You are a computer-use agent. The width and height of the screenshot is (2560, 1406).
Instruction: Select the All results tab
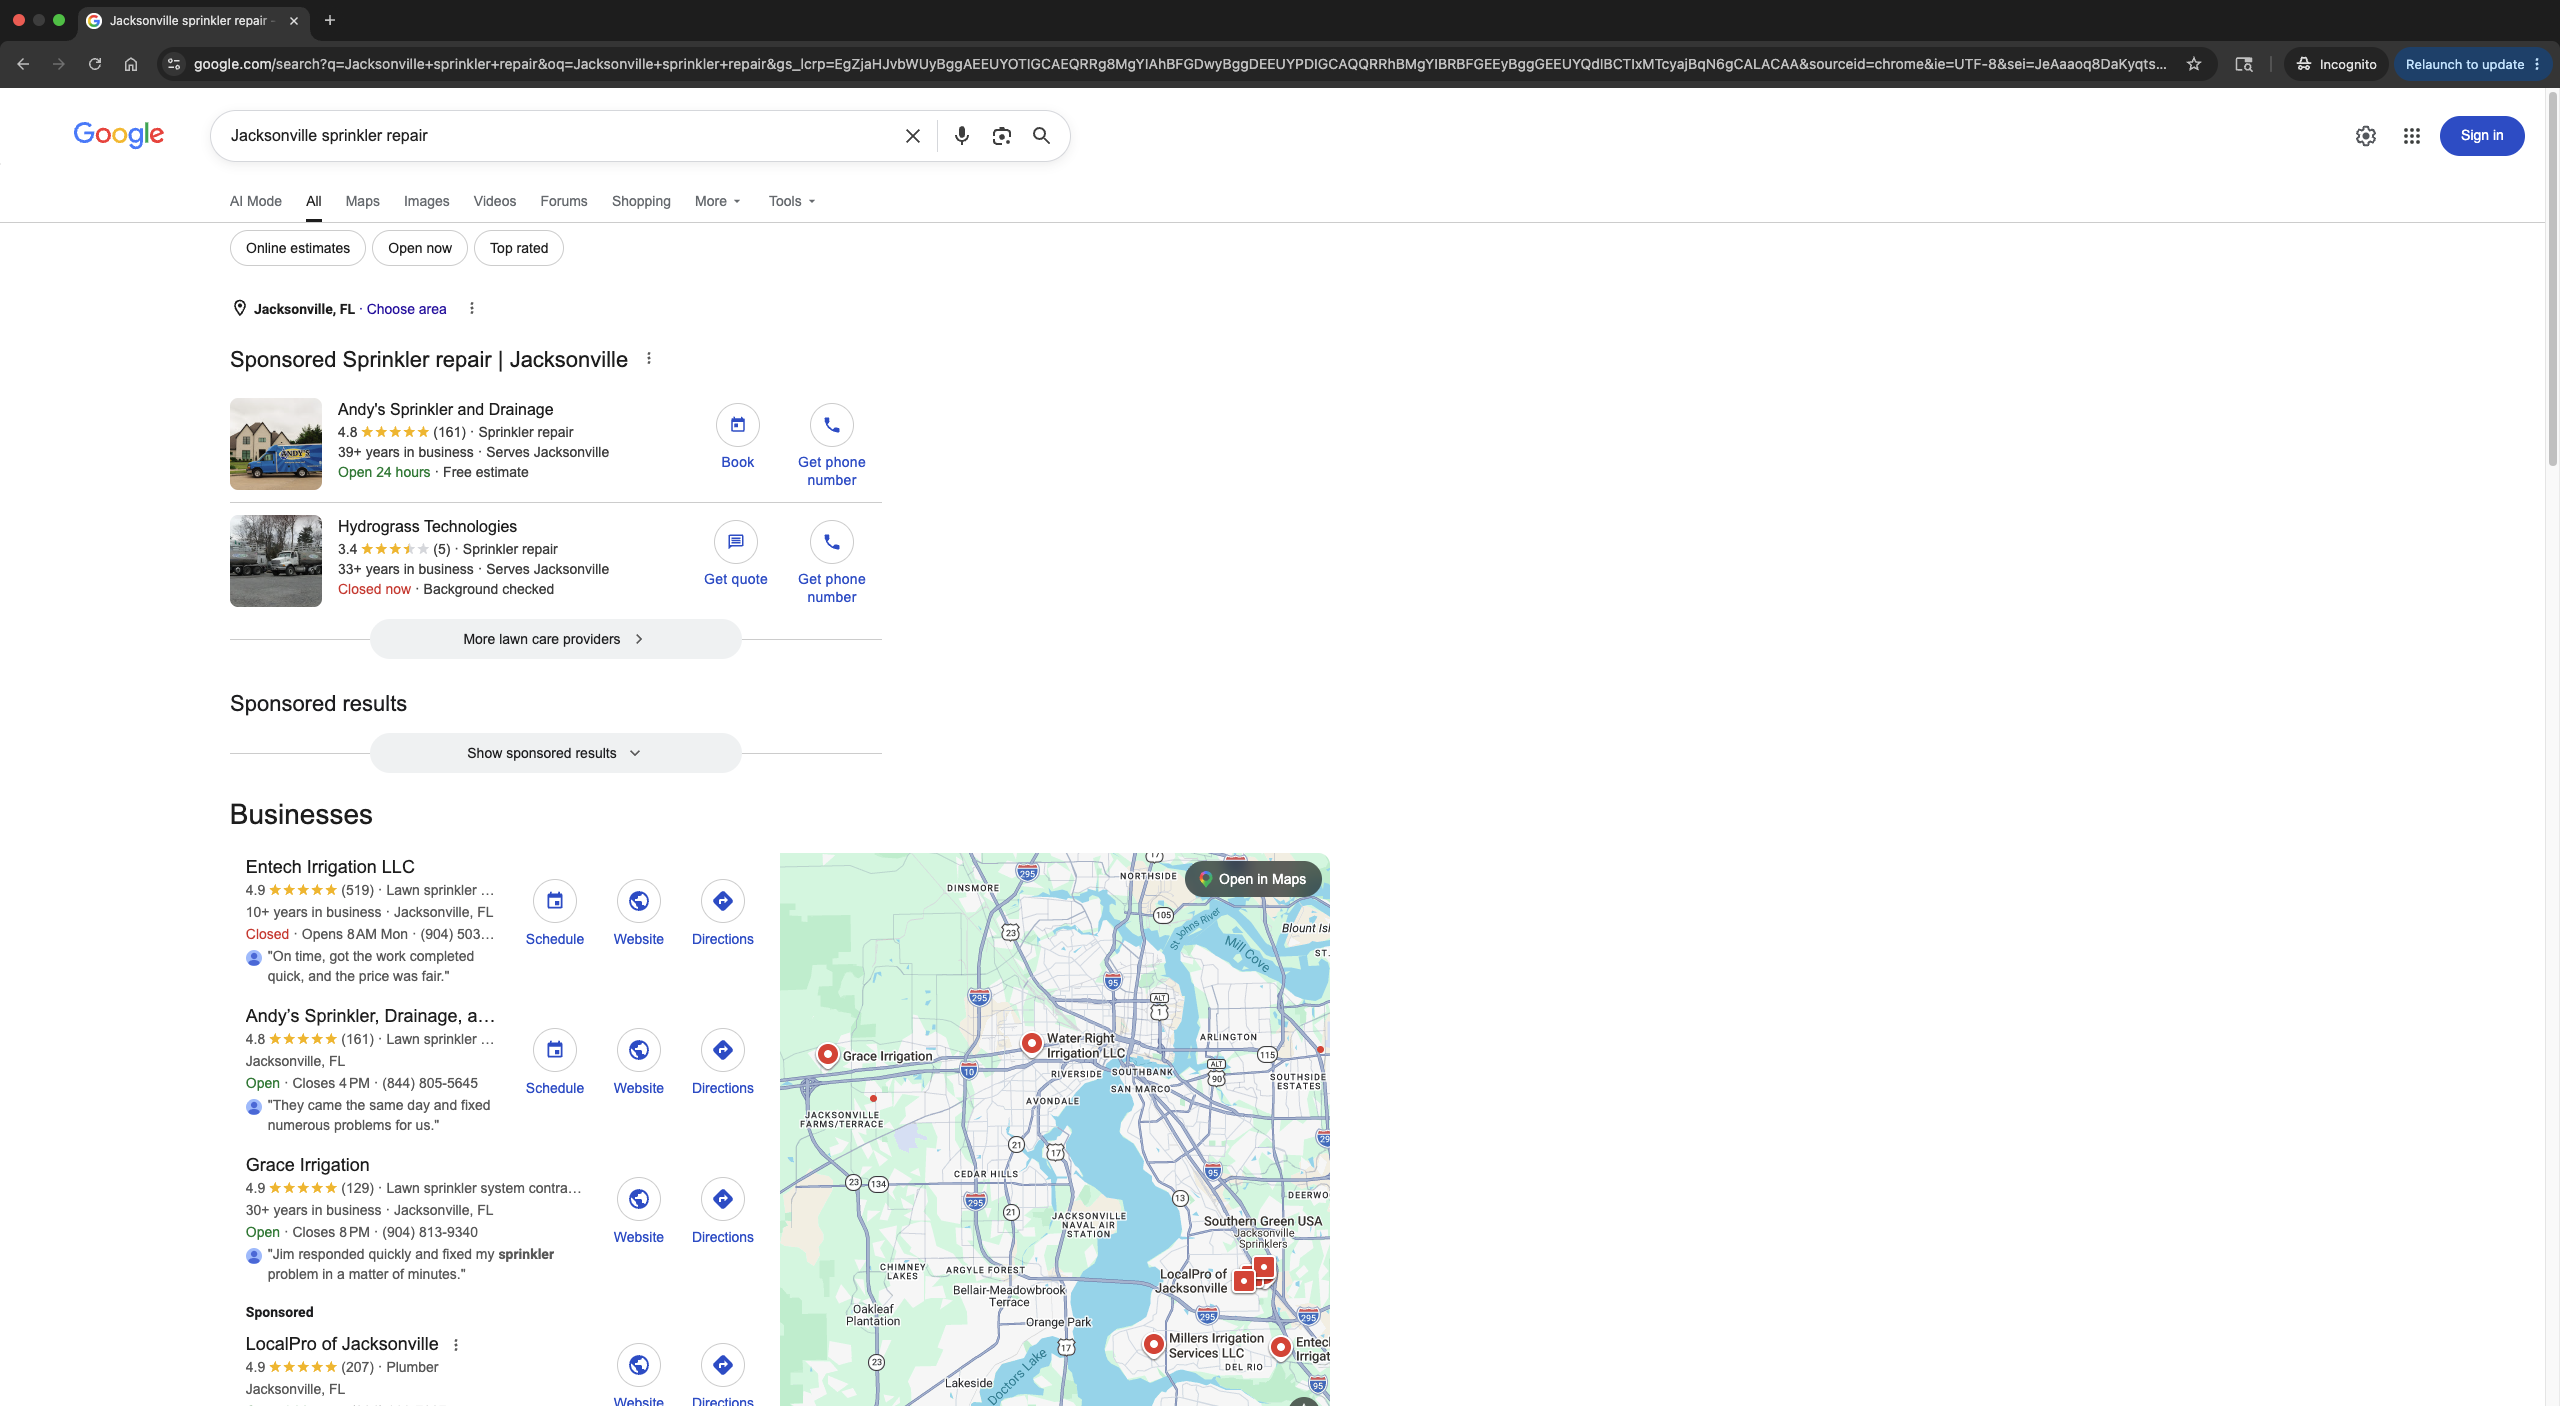[314, 201]
